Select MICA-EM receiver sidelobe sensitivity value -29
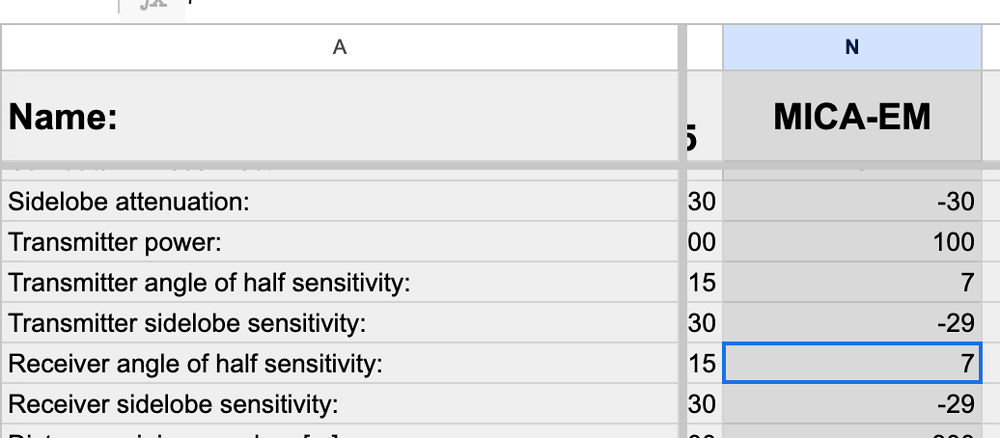This screenshot has height=438, width=1000. pyautogui.click(x=852, y=404)
